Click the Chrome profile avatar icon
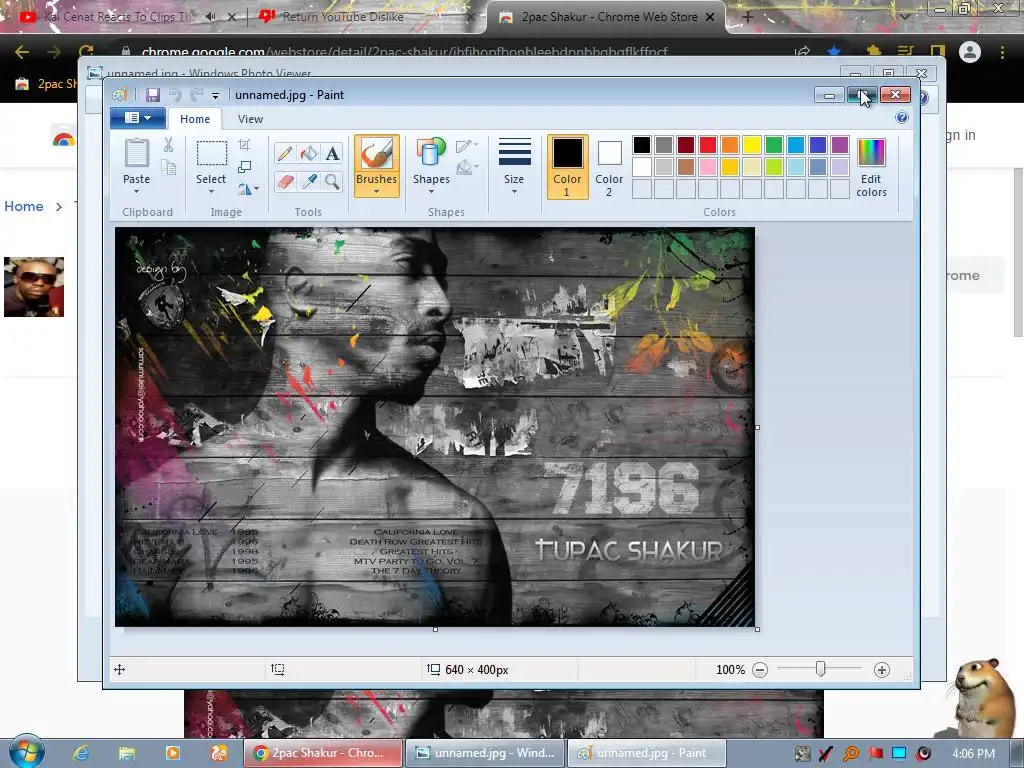Image resolution: width=1024 pixels, height=768 pixels. [970, 52]
